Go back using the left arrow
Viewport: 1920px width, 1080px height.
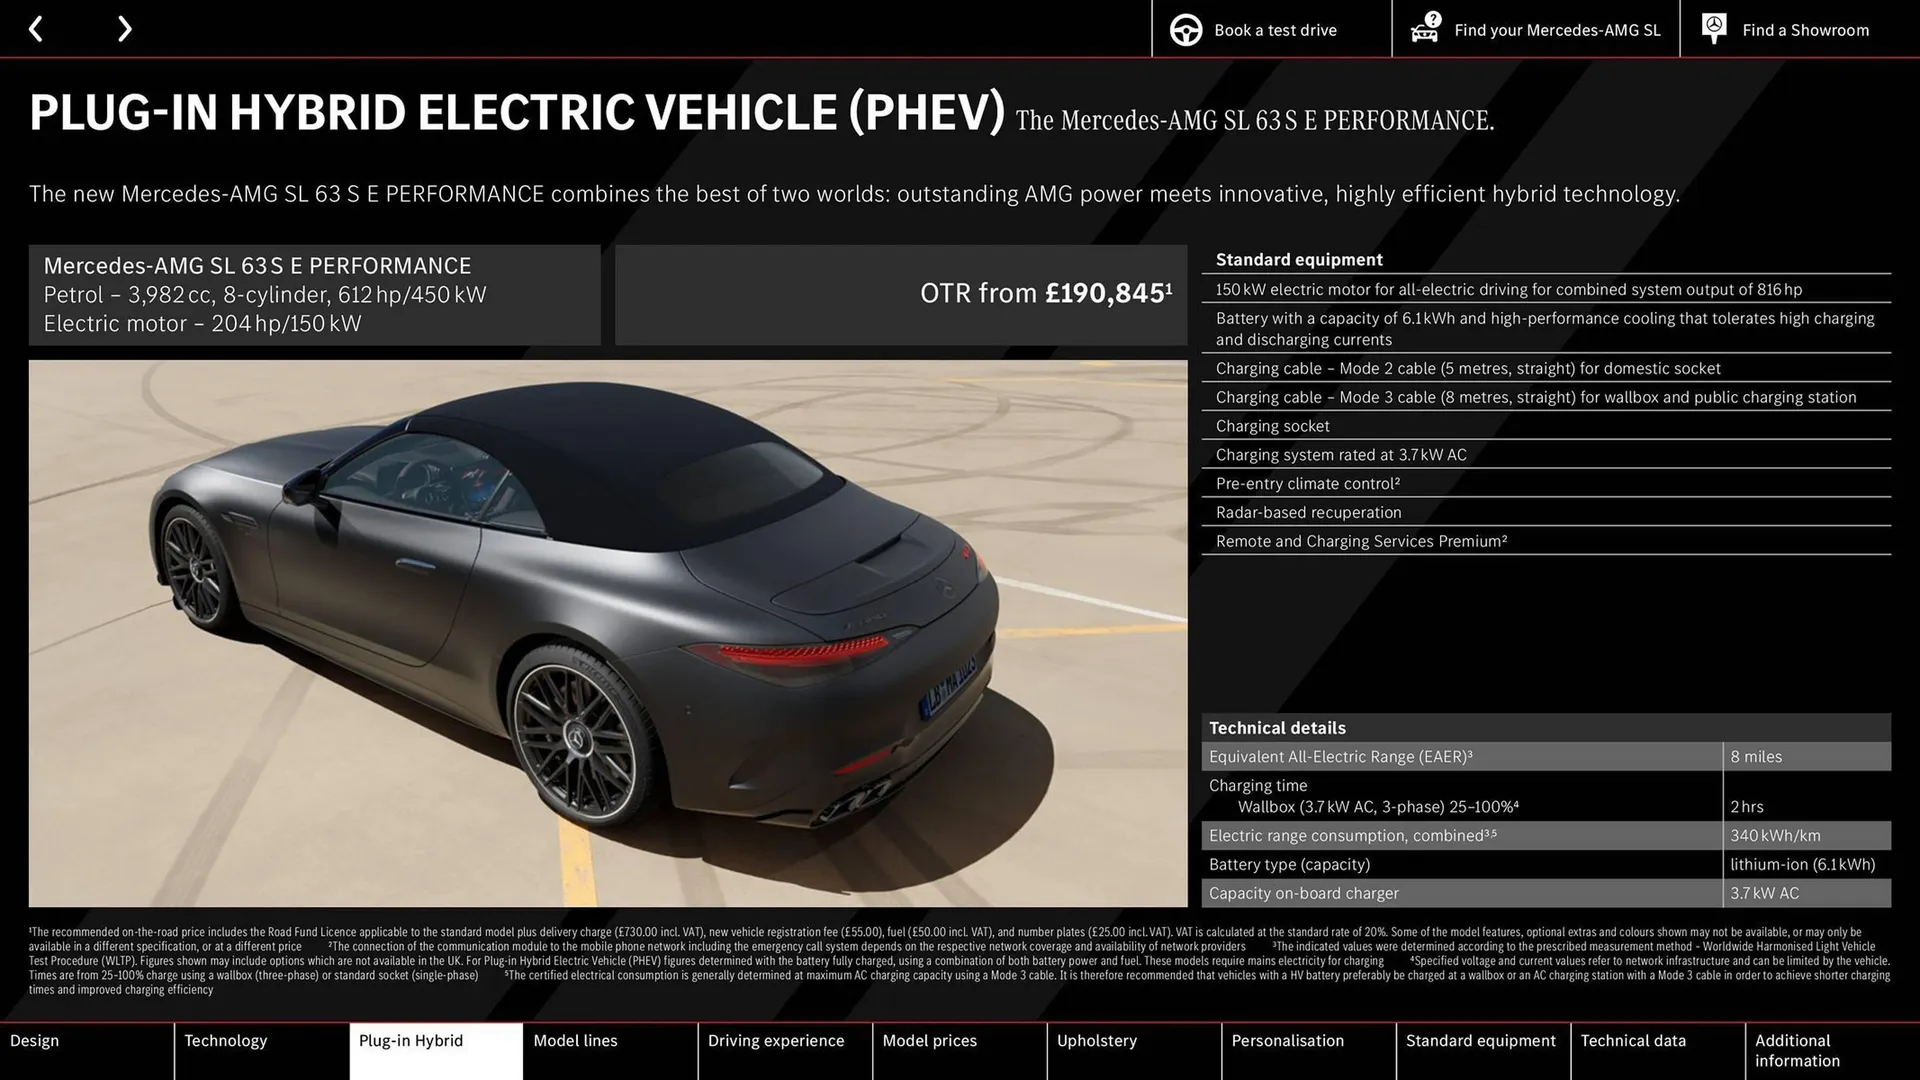pyautogui.click(x=37, y=29)
